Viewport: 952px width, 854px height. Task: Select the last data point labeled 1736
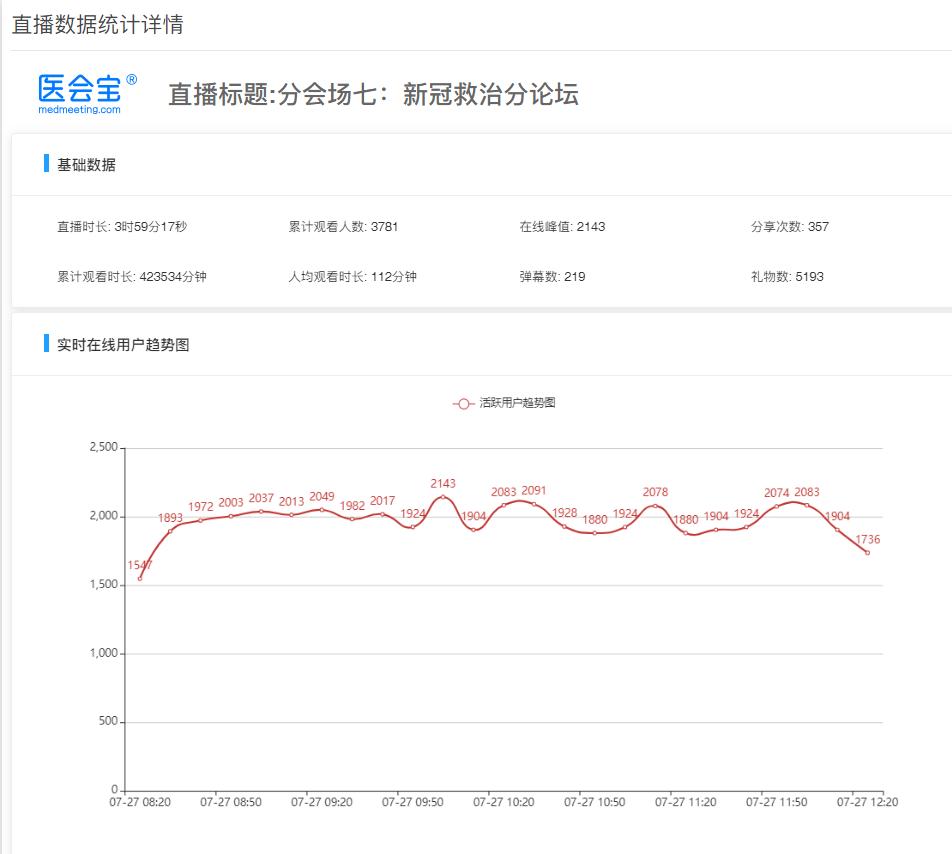coord(867,552)
